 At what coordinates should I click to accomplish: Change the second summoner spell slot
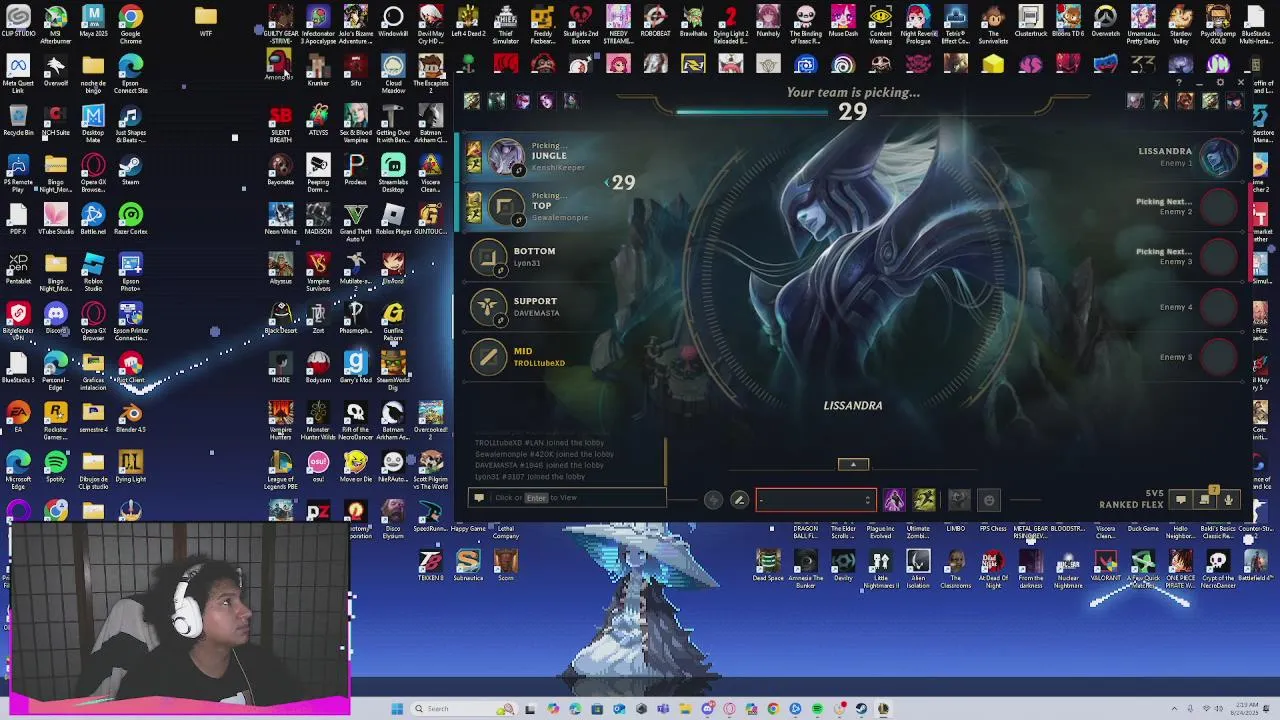923,499
